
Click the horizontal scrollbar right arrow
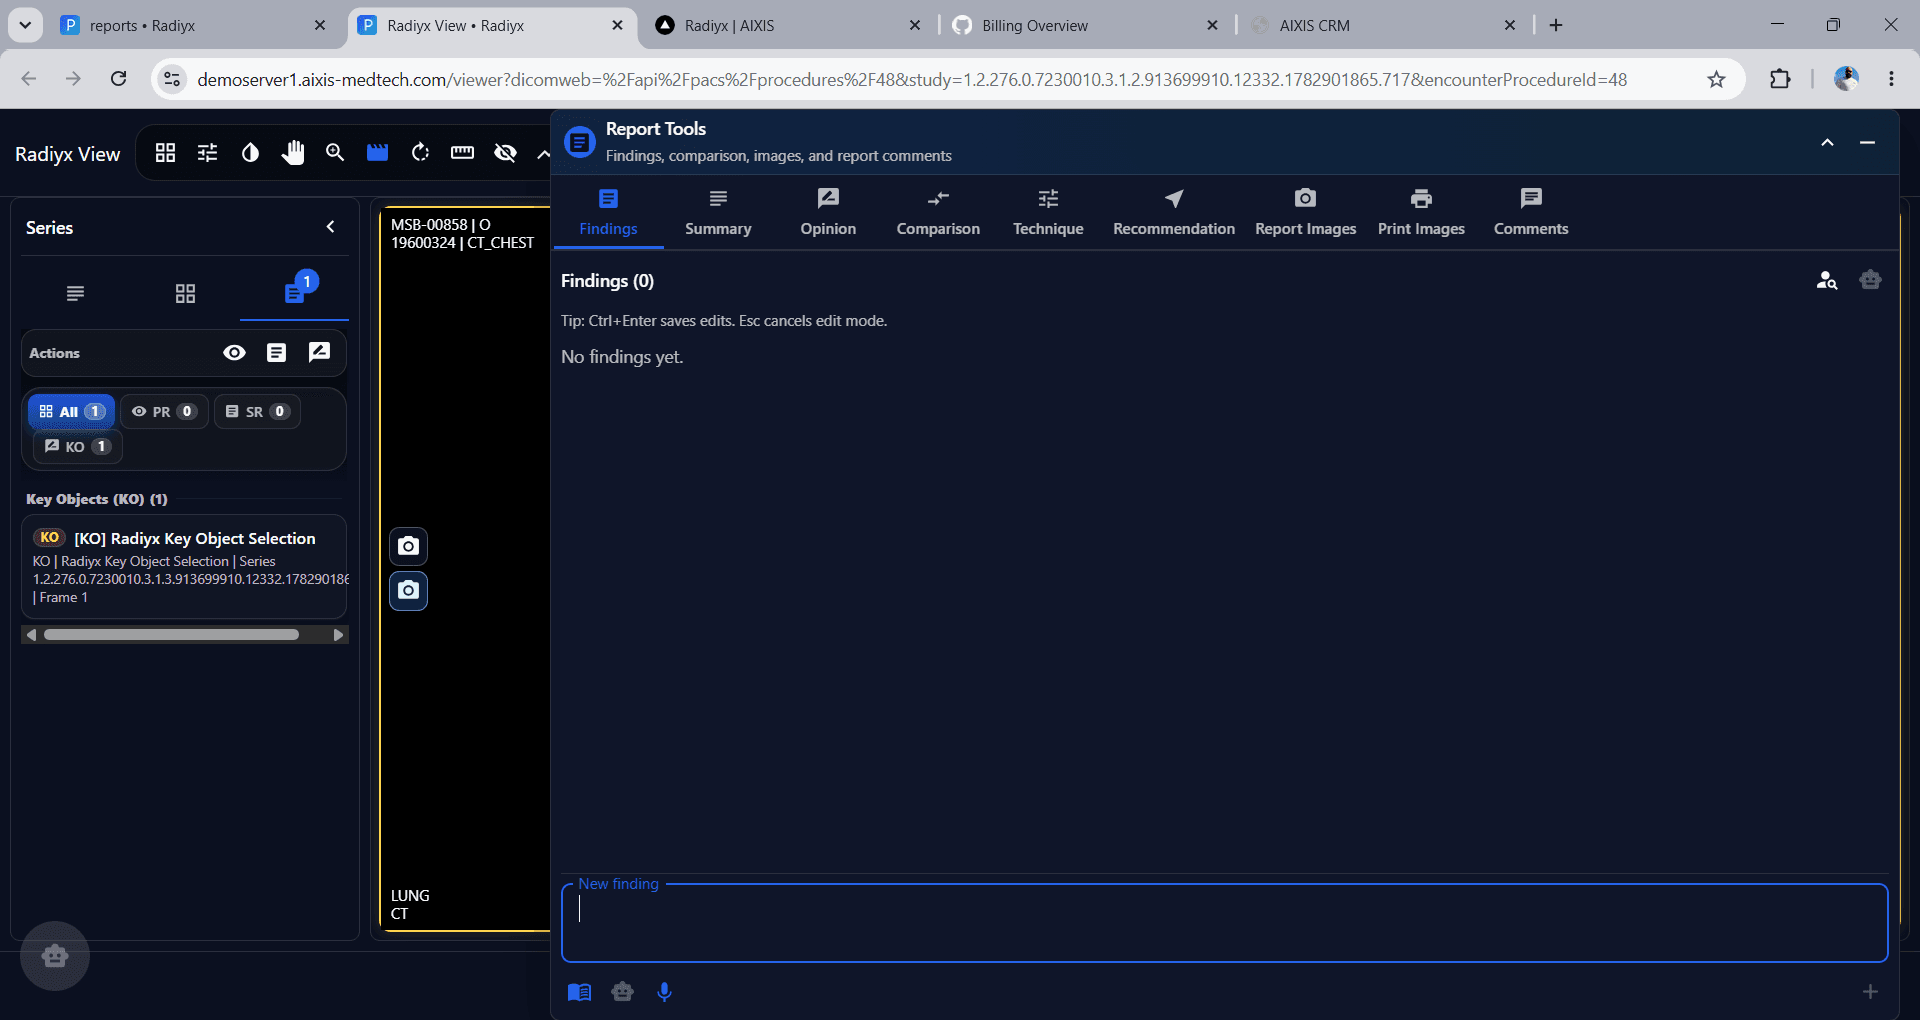[338, 635]
